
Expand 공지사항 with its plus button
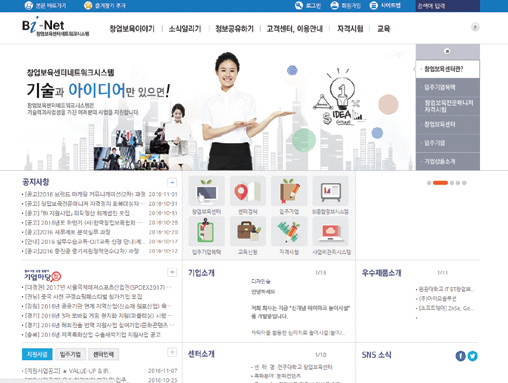pos(172,182)
